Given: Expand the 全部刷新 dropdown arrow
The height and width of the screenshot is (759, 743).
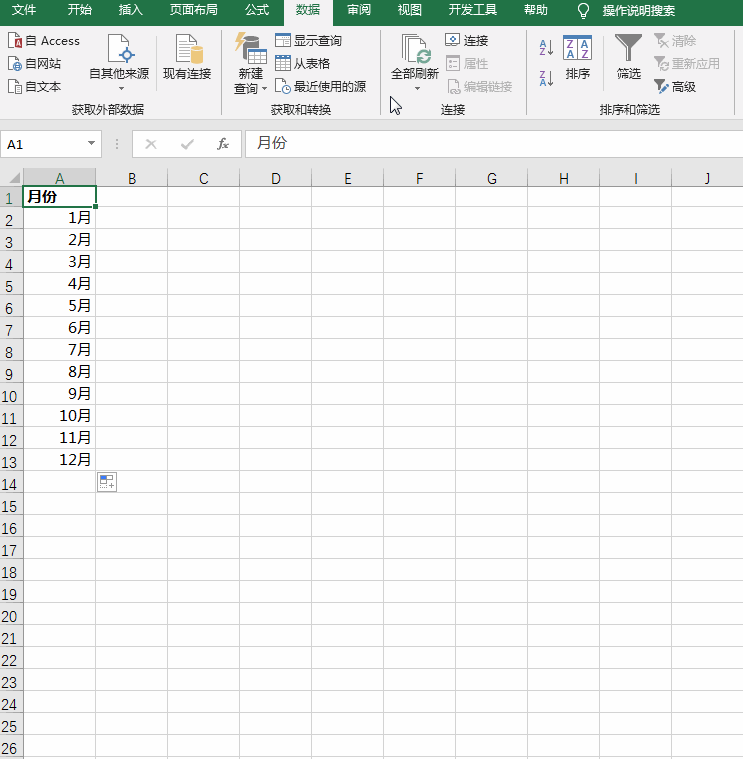Looking at the screenshot, I should [x=417, y=89].
